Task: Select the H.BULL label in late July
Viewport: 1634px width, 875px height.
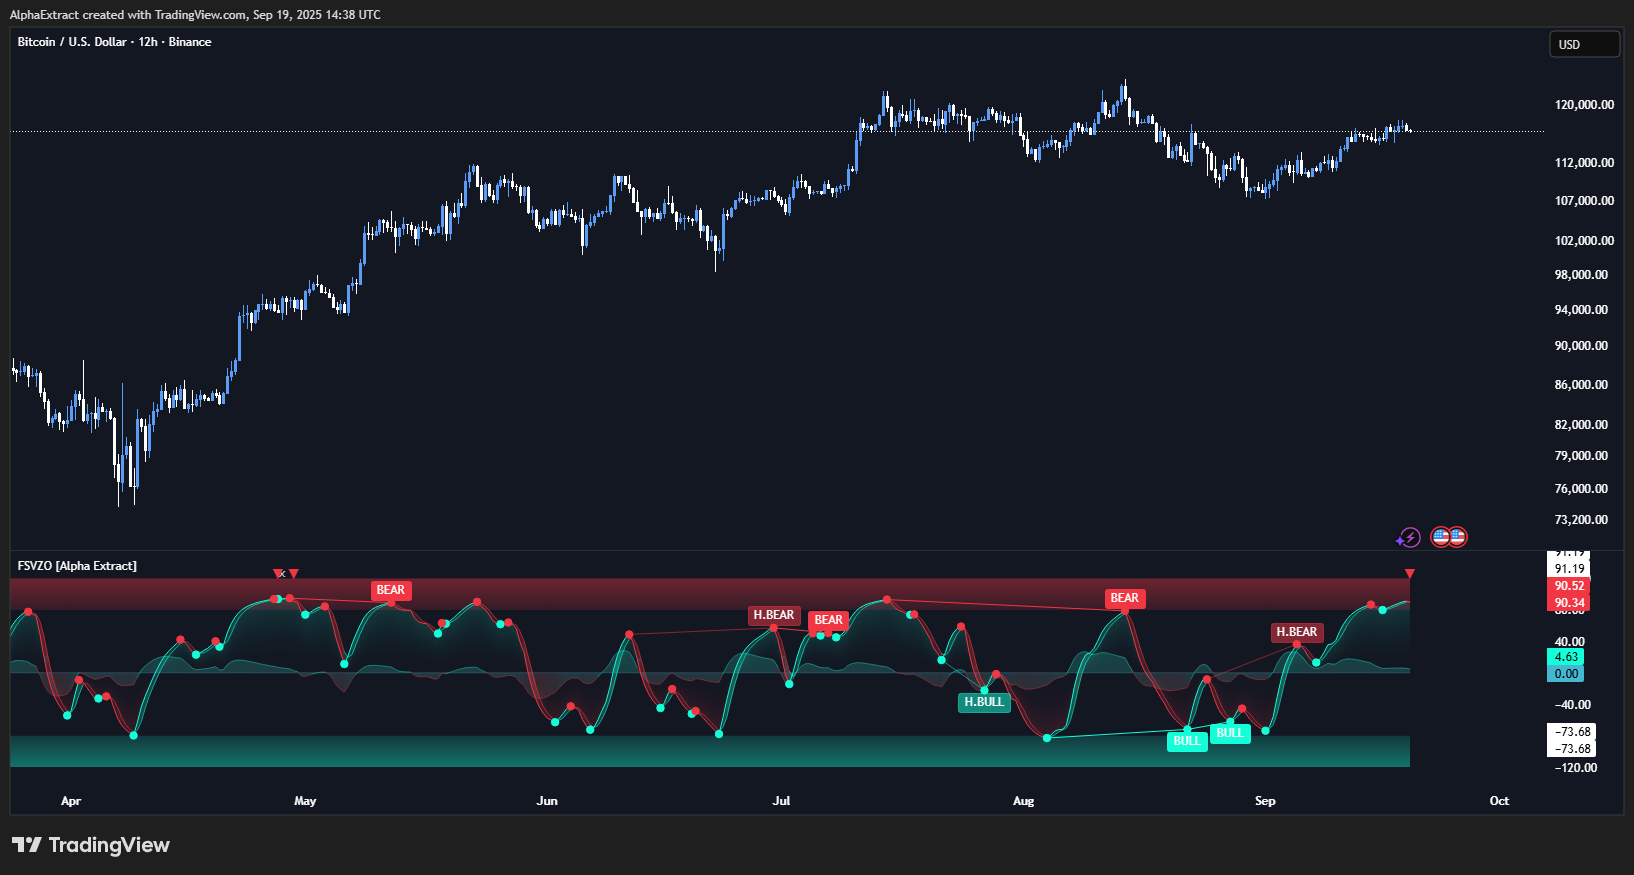Action: point(984,702)
